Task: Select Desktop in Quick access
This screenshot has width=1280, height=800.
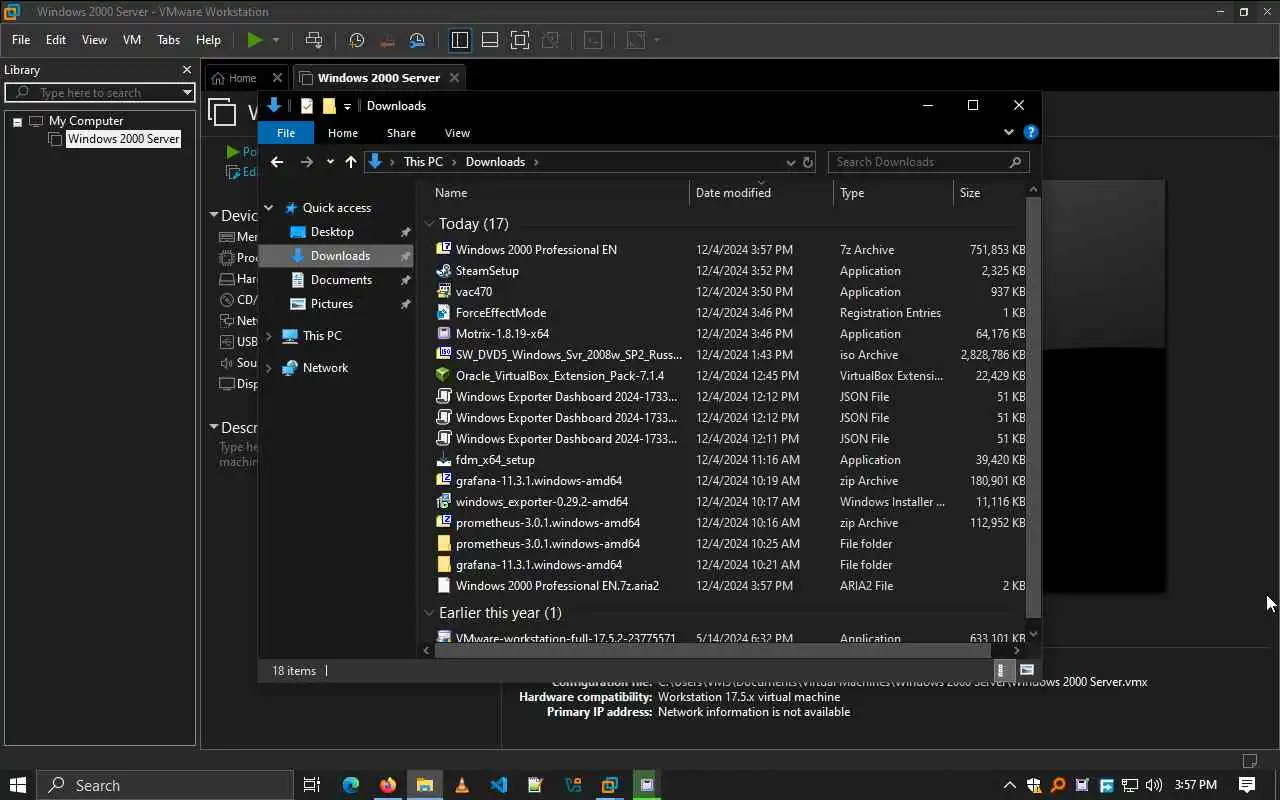Action: tap(332, 232)
